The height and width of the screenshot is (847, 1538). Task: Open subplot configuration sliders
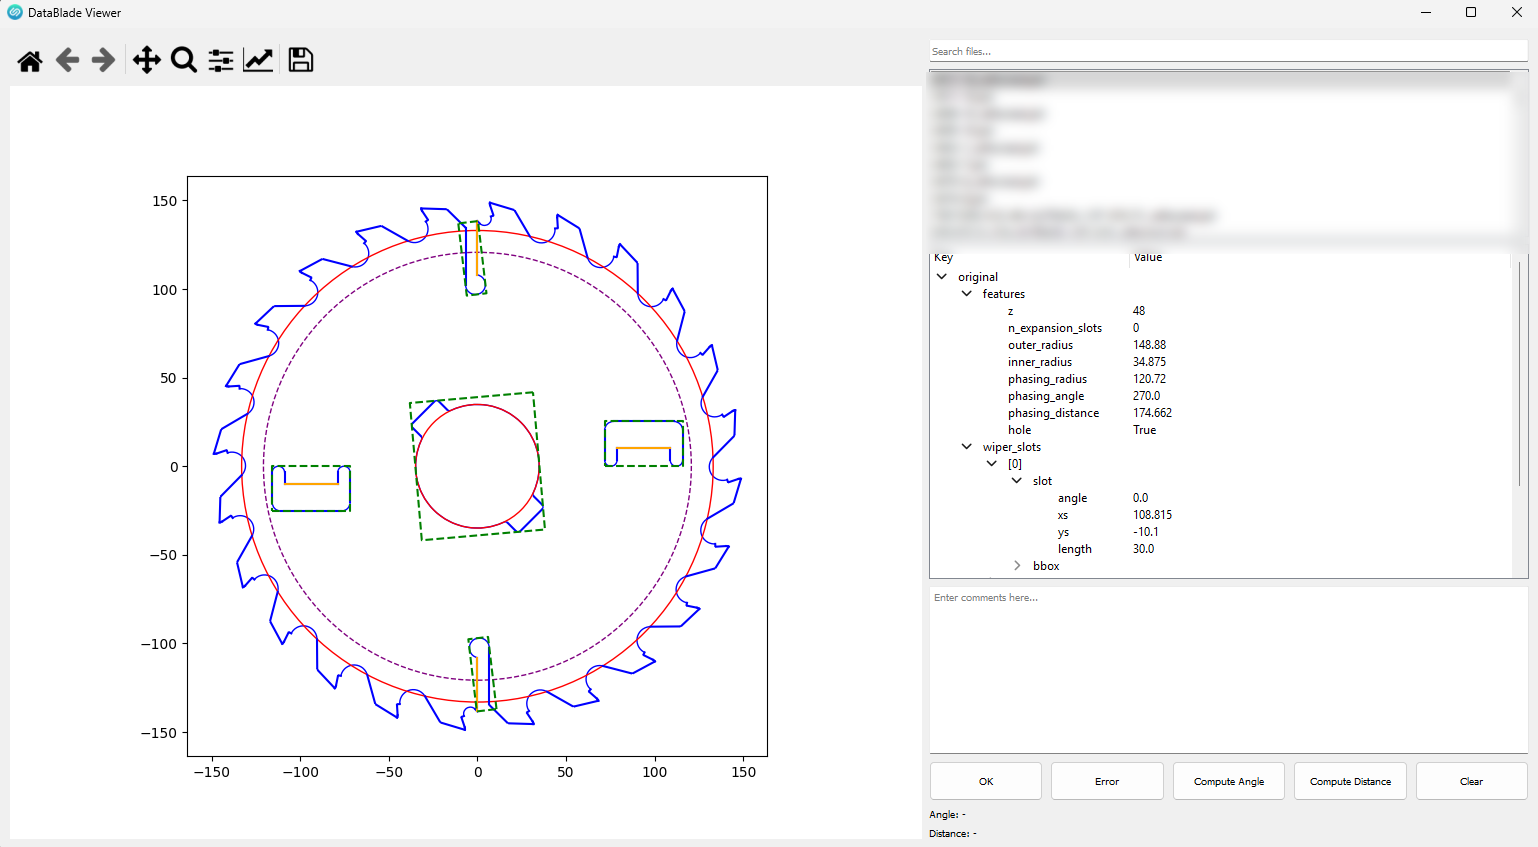click(x=221, y=60)
